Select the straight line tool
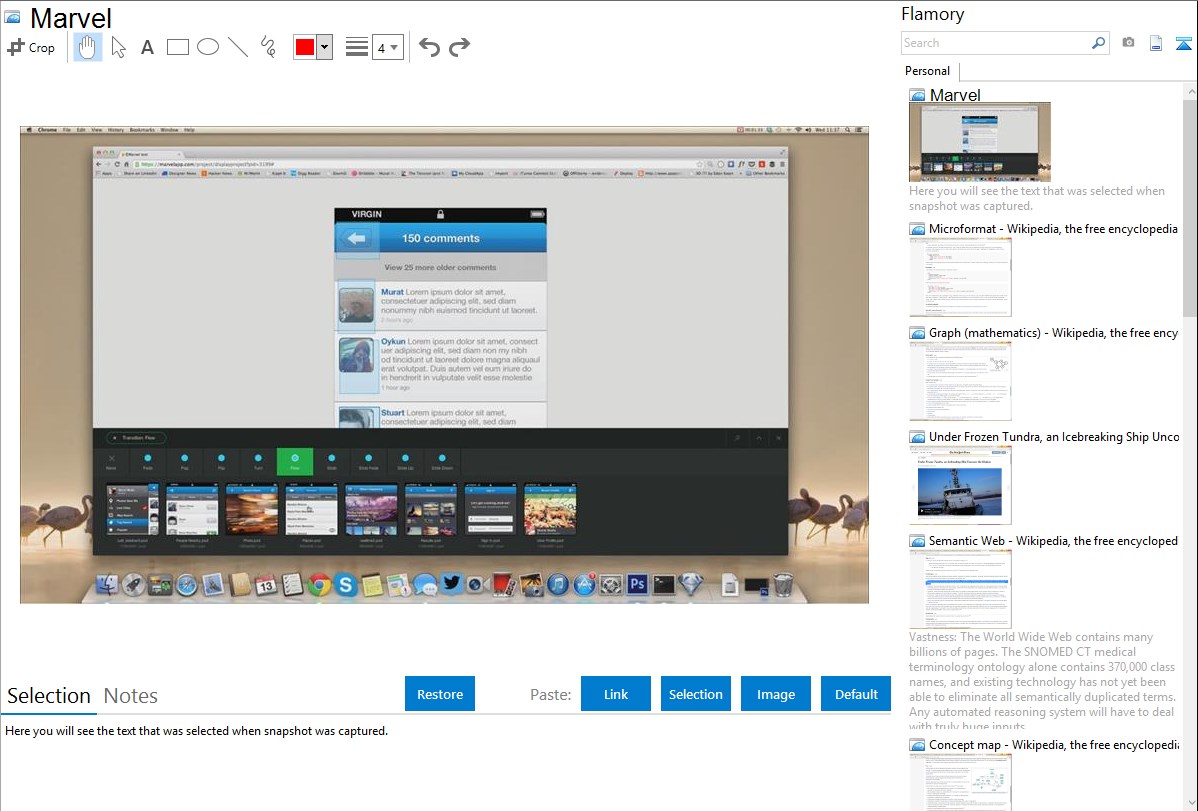The image size is (1198, 811). click(238, 47)
